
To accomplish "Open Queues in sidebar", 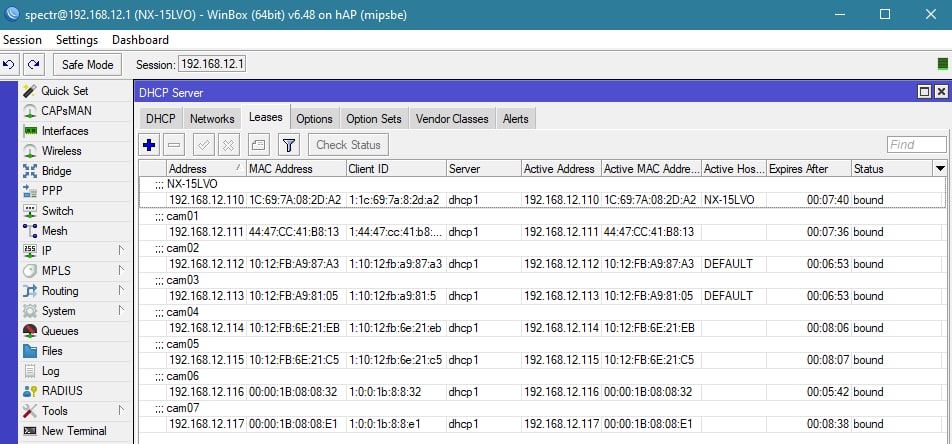I will click(x=60, y=332).
